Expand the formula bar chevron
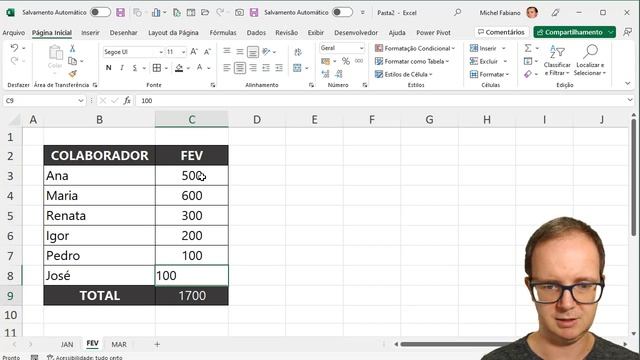The height and width of the screenshot is (360, 640). [x=630, y=100]
